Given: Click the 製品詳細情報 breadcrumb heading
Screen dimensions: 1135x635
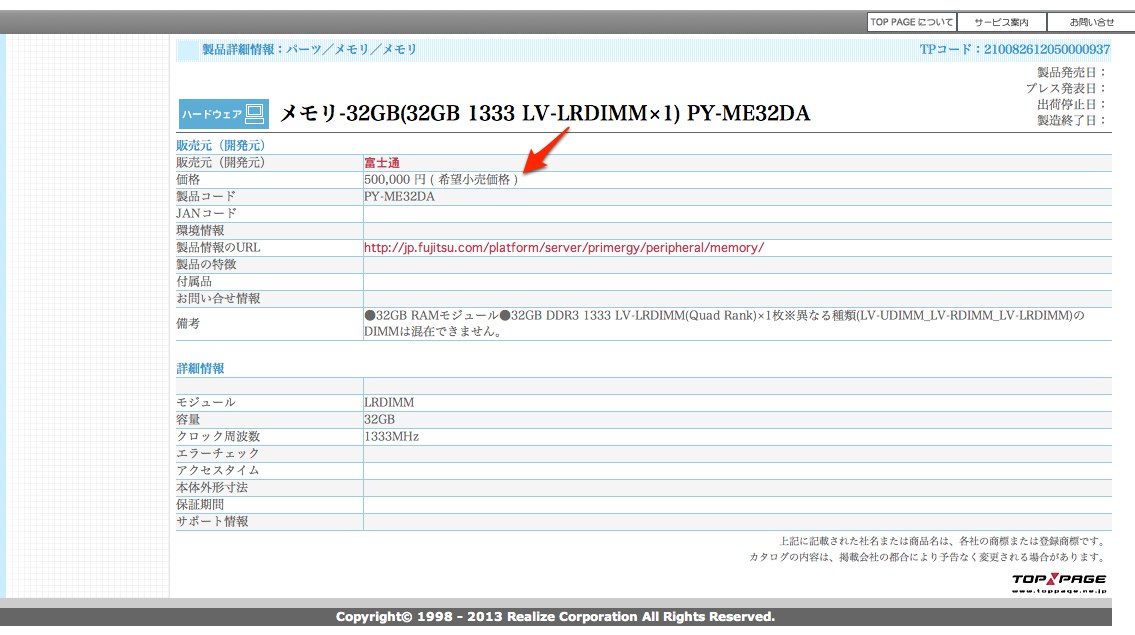Looking at the screenshot, I should (309, 49).
